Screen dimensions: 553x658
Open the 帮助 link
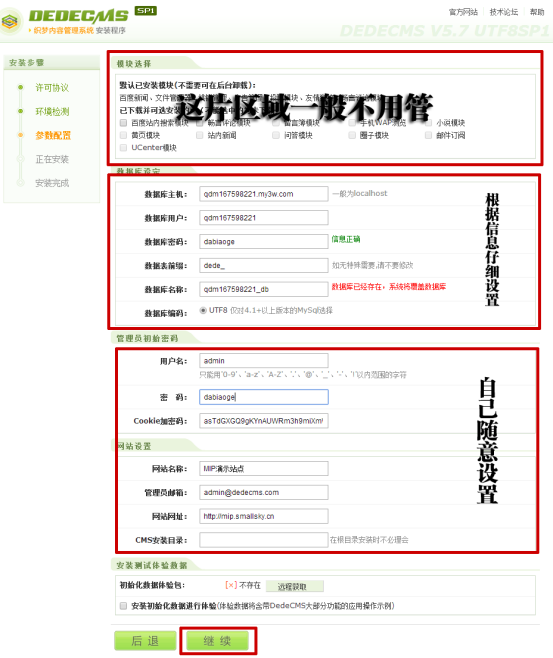pyautogui.click(x=537, y=12)
